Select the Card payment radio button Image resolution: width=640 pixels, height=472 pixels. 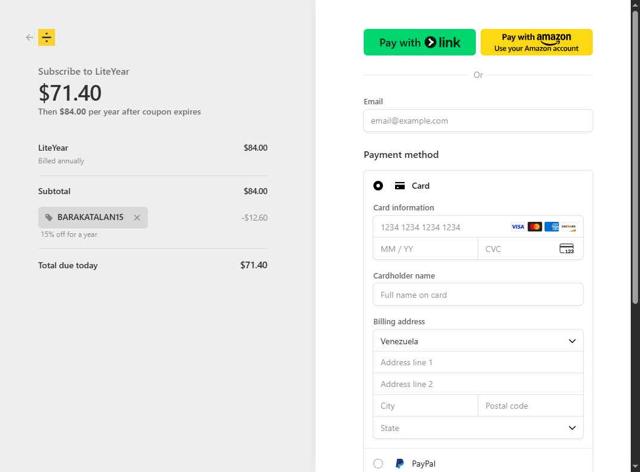[378, 186]
